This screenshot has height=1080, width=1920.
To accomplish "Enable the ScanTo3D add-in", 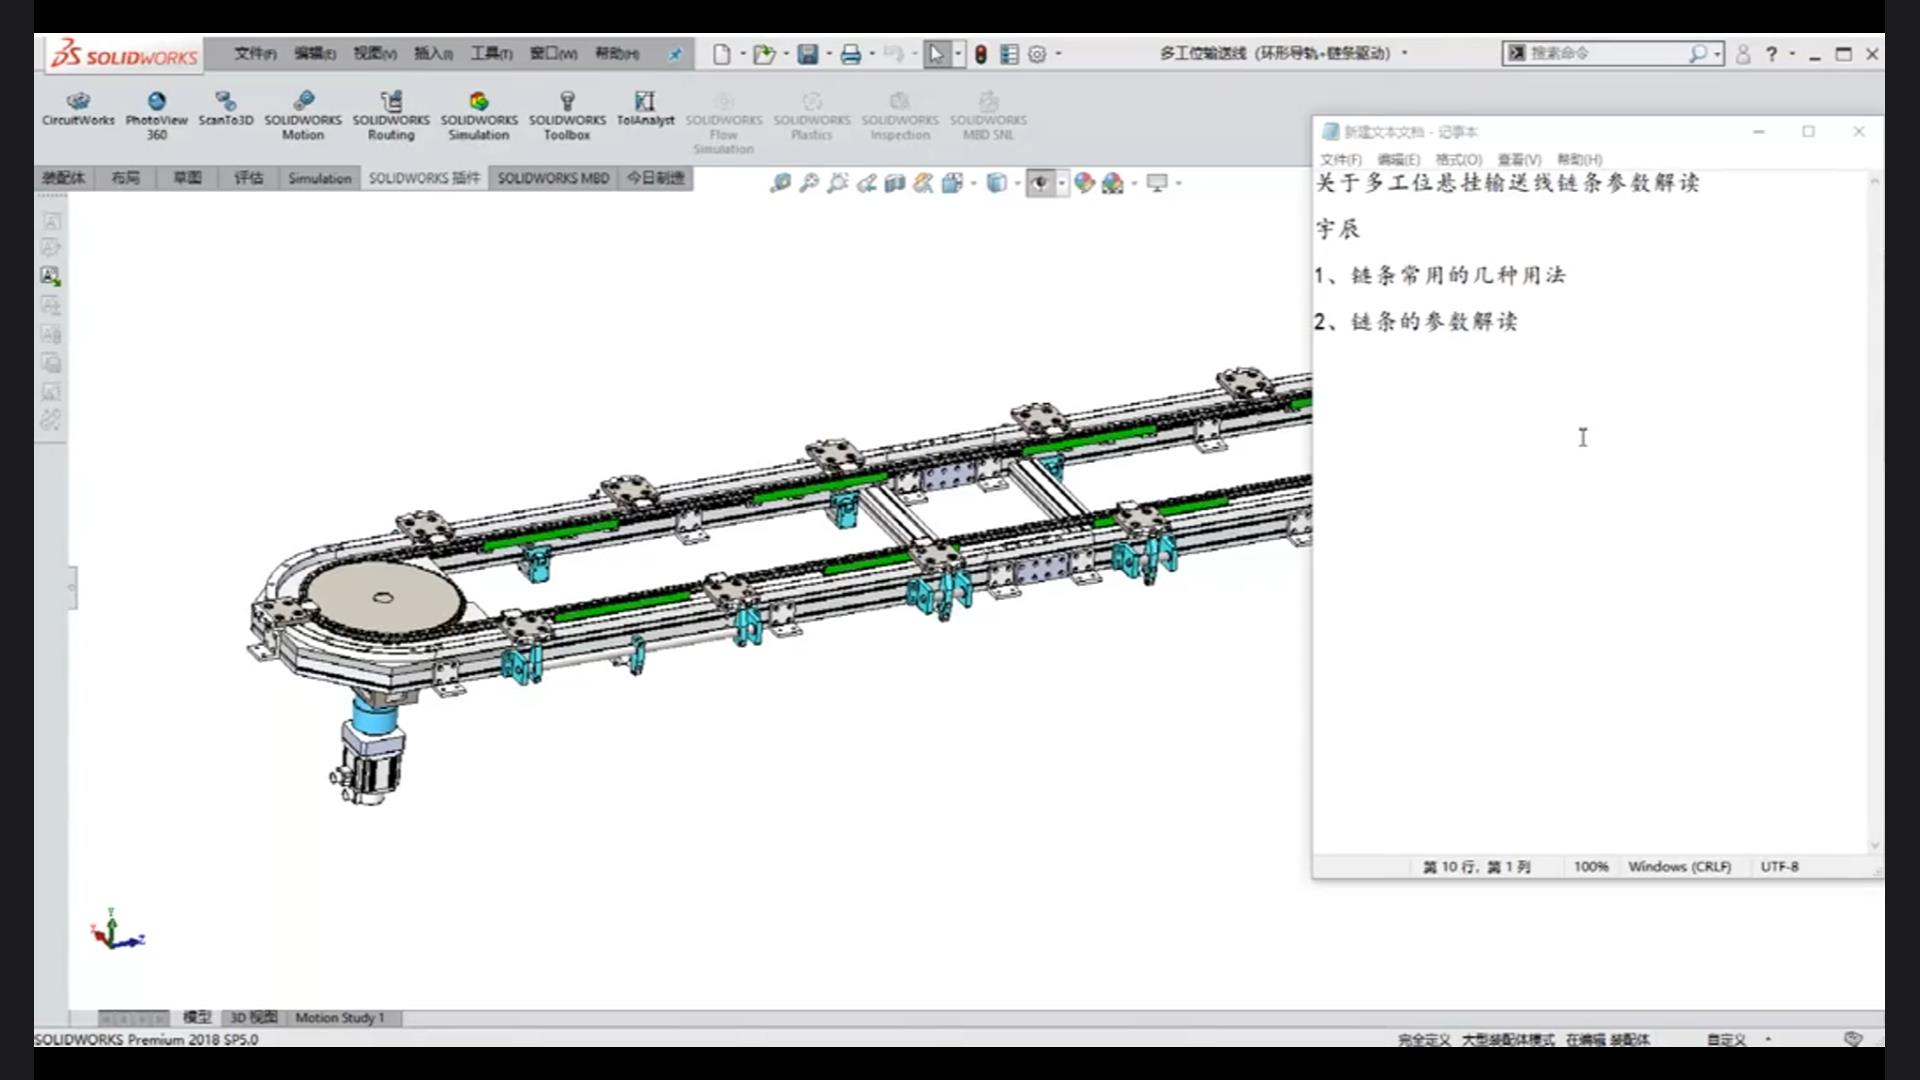I will 225,109.
